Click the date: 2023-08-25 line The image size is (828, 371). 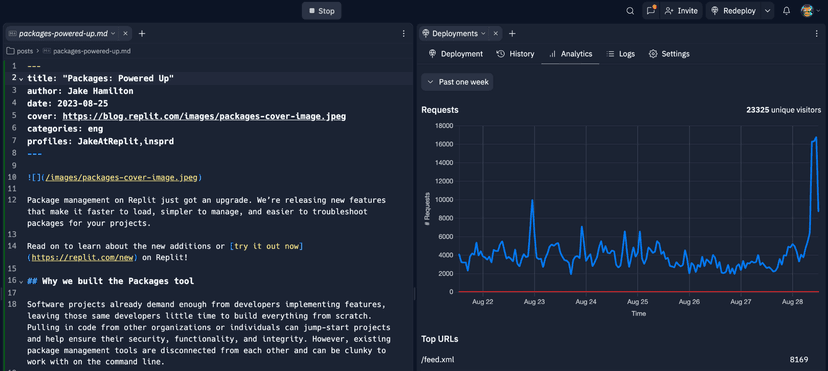[x=68, y=103]
